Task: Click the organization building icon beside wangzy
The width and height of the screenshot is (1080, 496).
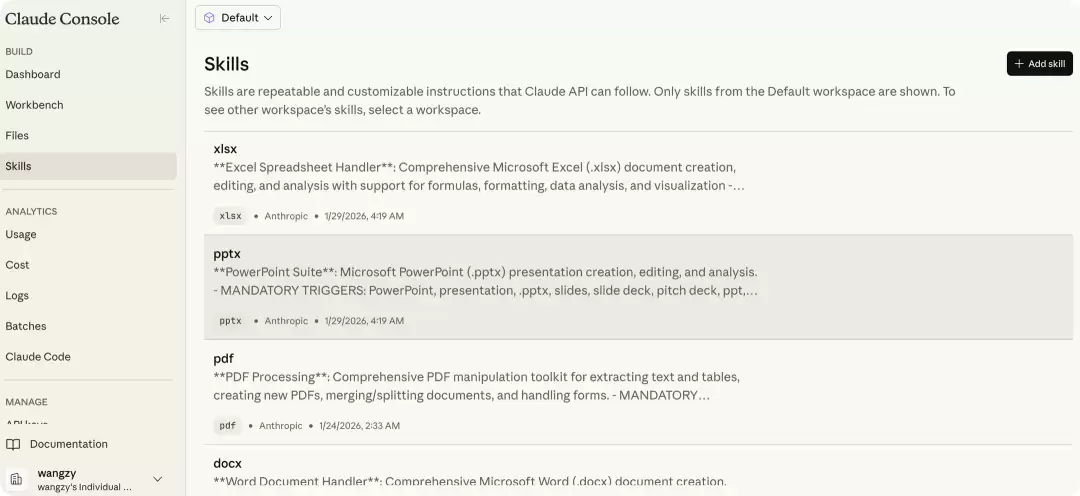Action: 17,479
